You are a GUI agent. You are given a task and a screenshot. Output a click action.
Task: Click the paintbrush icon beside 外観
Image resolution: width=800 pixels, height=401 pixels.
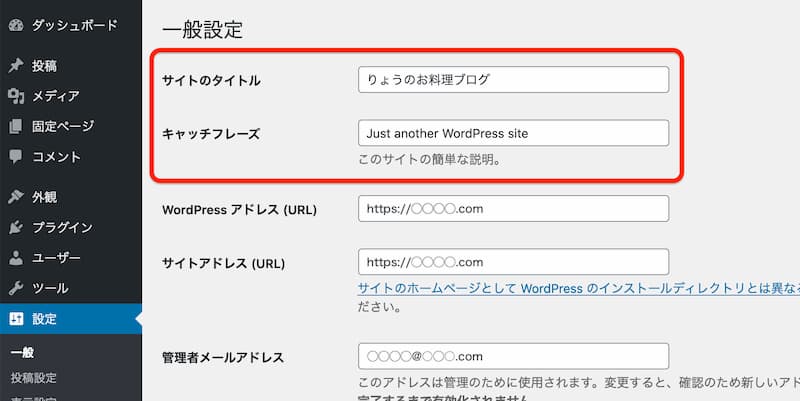[16, 197]
